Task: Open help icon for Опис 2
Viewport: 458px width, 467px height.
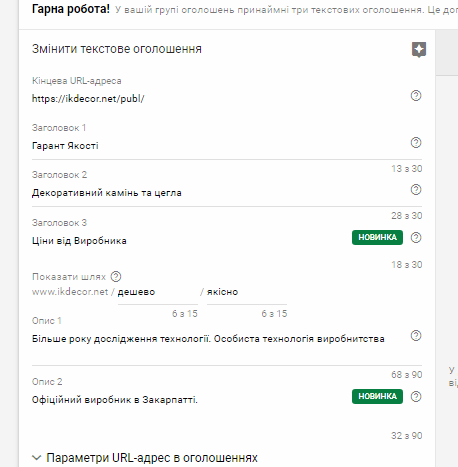Action: [x=416, y=396]
